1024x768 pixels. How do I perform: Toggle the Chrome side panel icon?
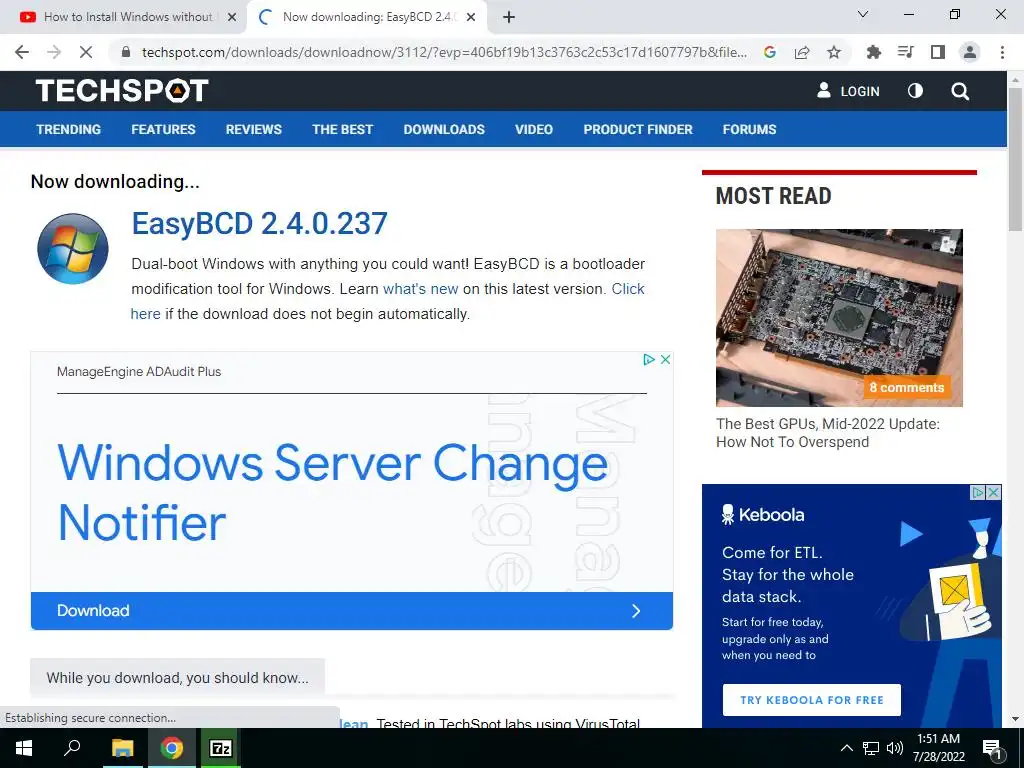[x=938, y=52]
